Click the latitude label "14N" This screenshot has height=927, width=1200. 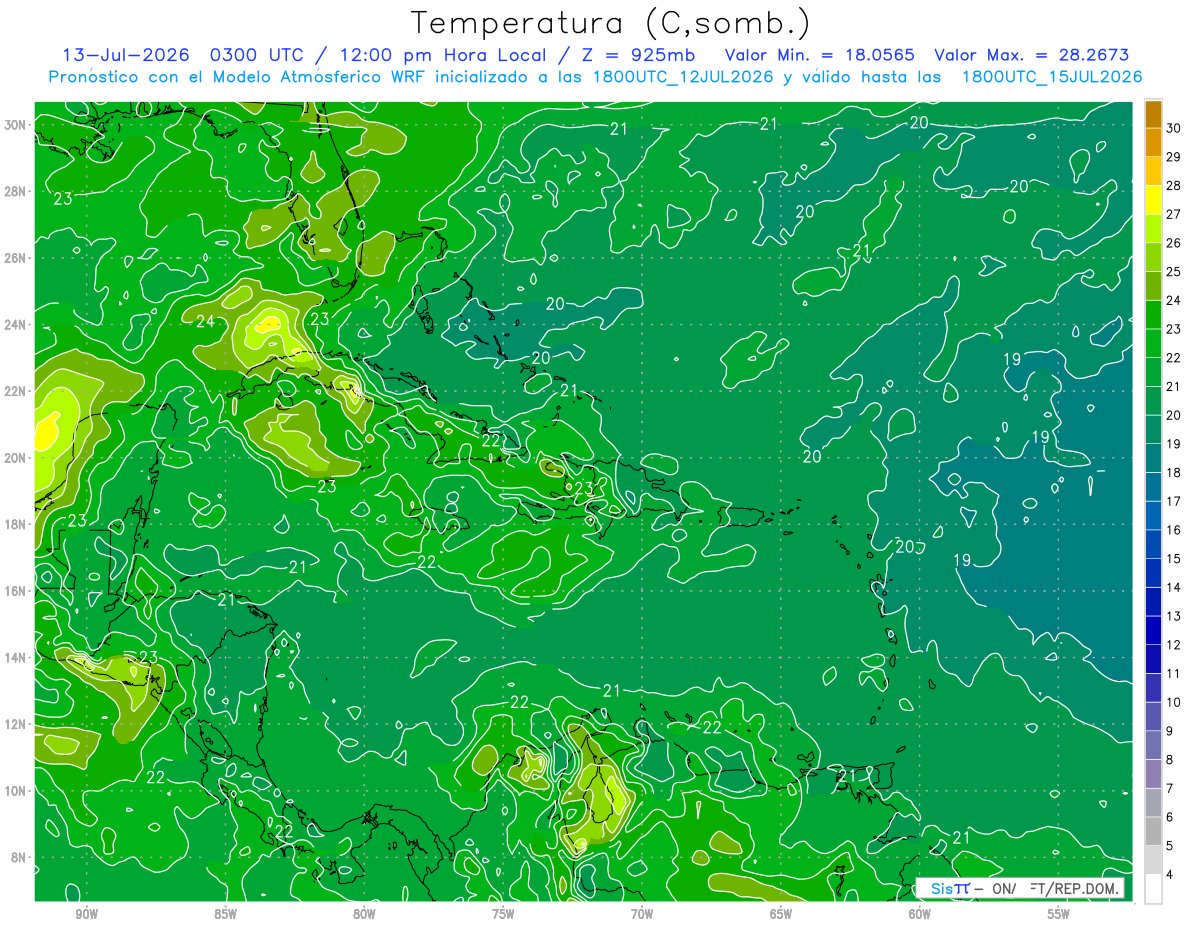click(16, 657)
